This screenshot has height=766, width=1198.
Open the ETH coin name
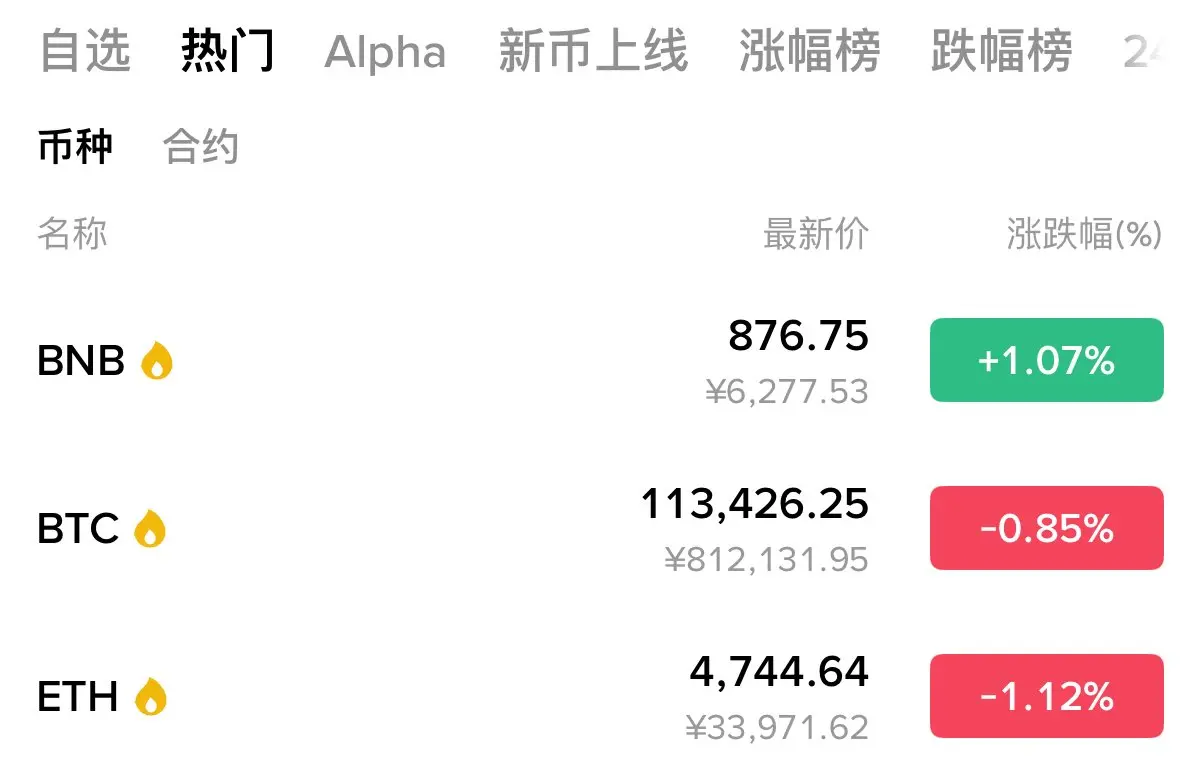[78, 697]
